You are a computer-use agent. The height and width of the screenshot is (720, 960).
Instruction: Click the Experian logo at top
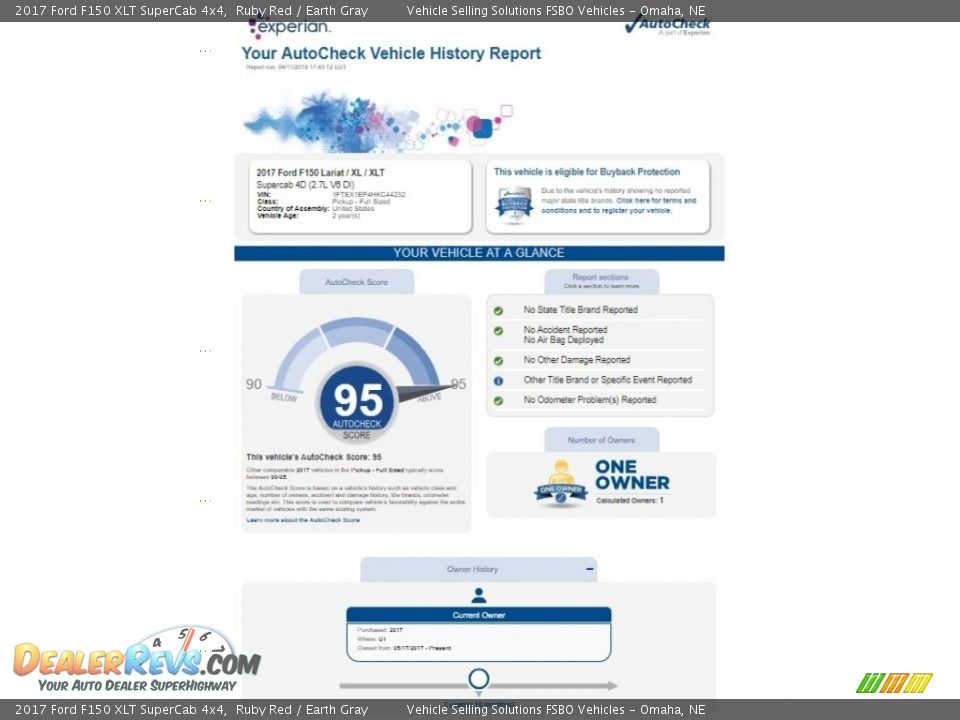[290, 28]
